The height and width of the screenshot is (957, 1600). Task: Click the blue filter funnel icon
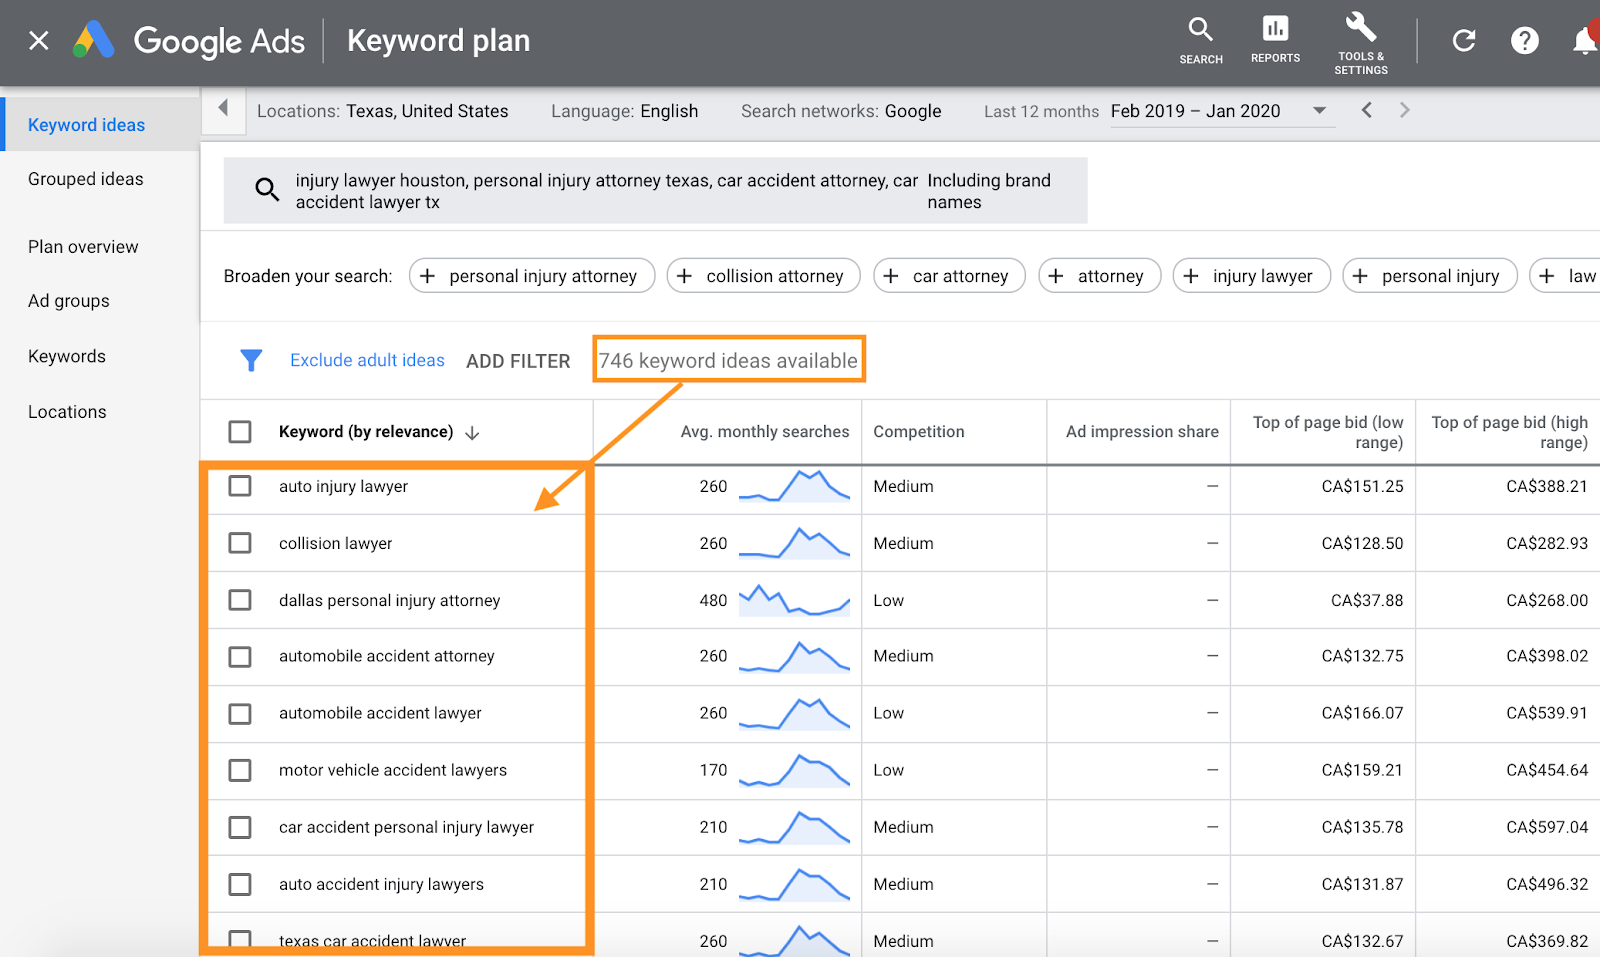[251, 360]
